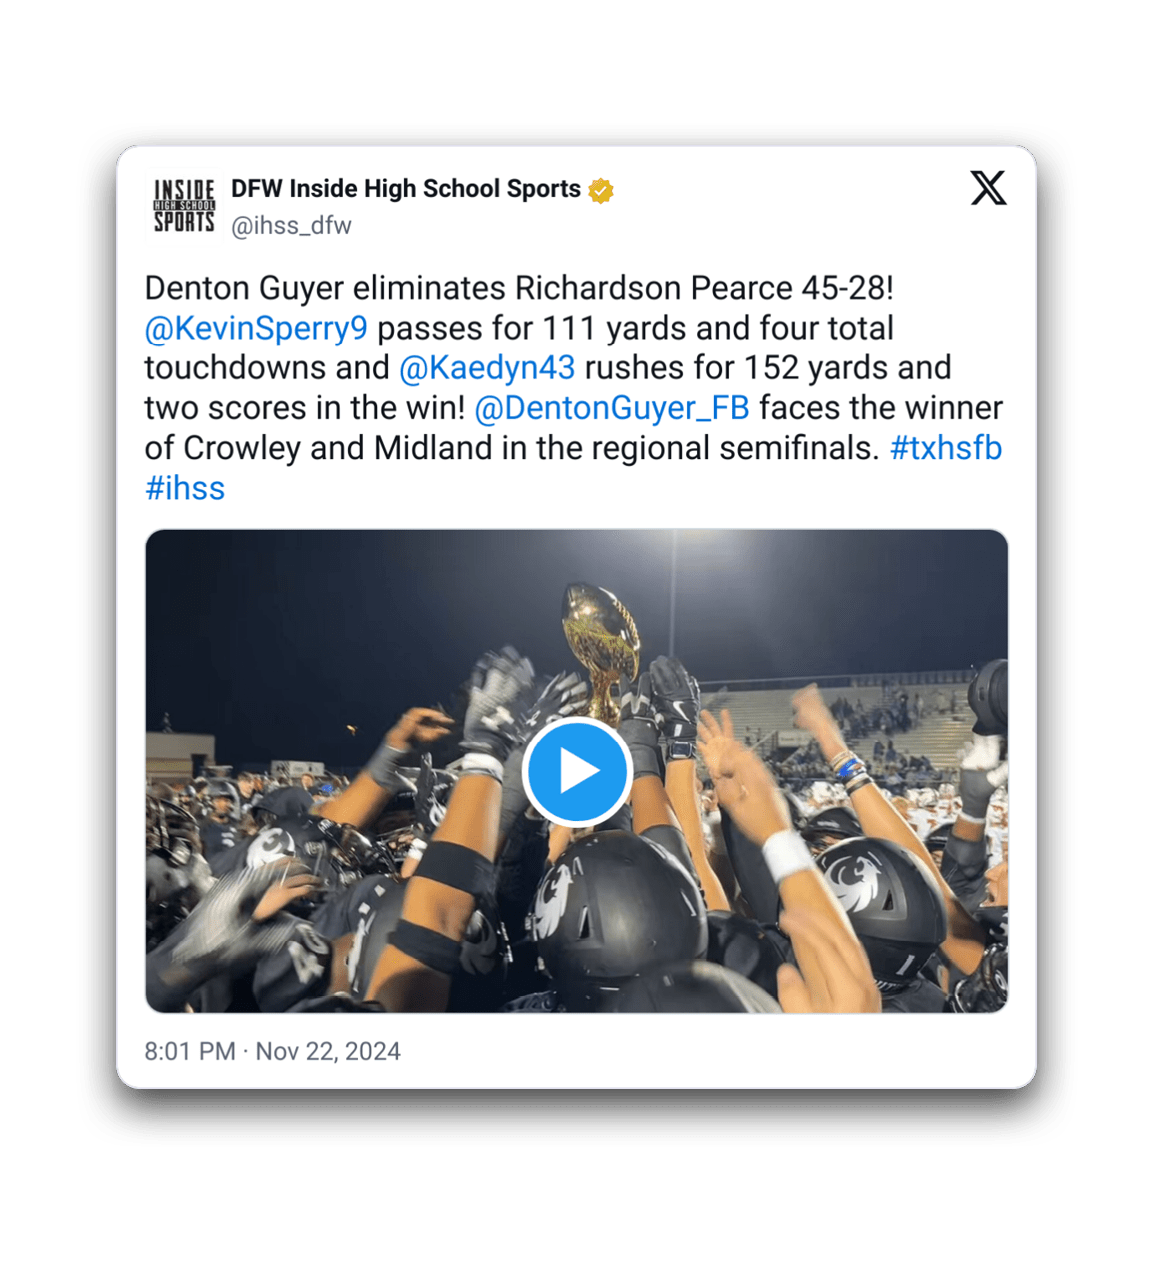Play the embedded video
1153x1288 pixels.
(576, 771)
